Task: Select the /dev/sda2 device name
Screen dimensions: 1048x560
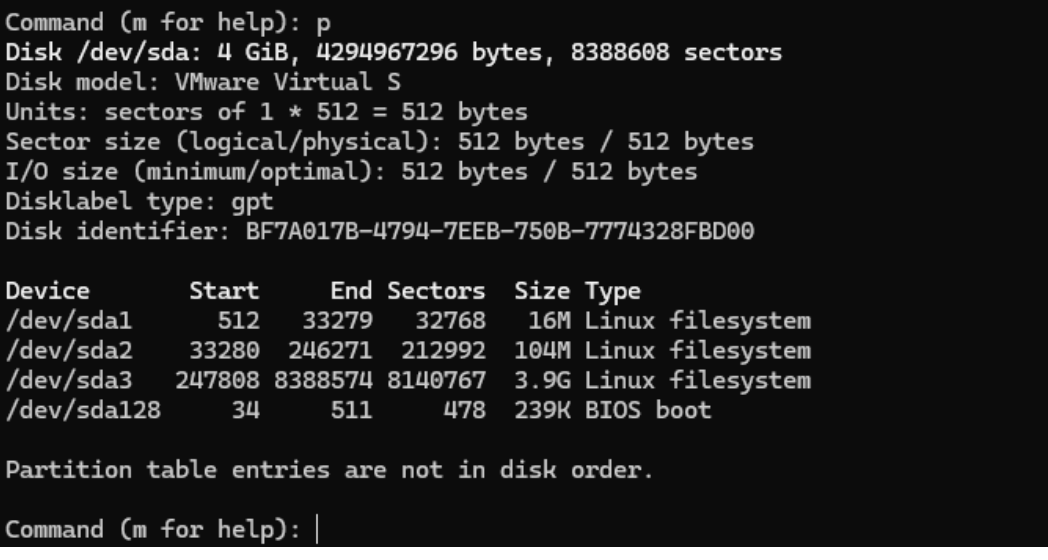Action: 69,351
